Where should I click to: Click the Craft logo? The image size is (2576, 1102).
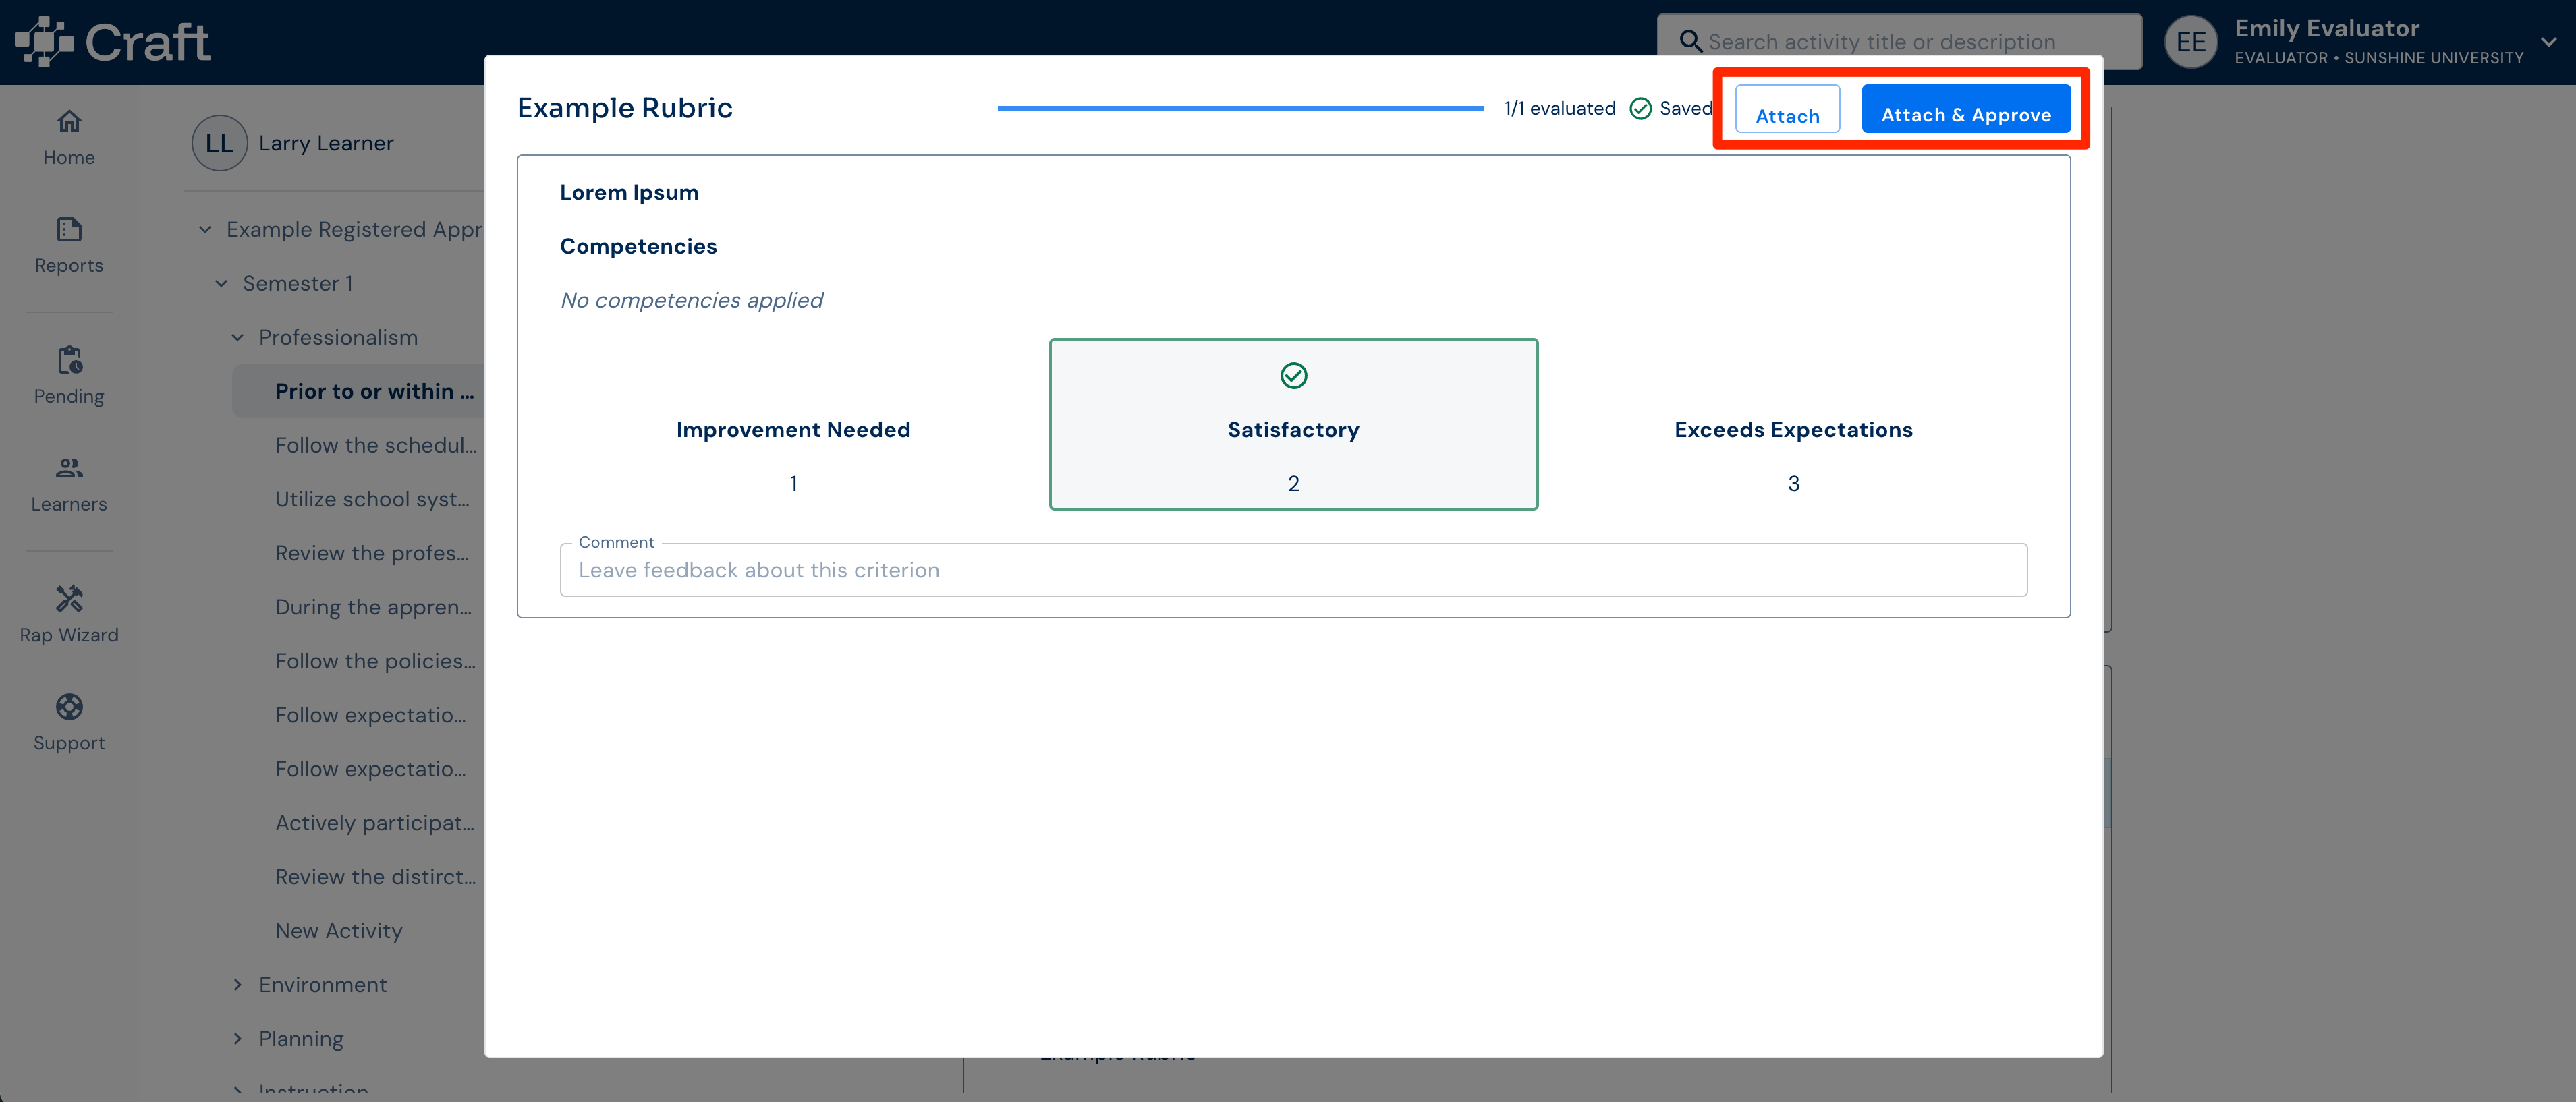click(x=112, y=42)
